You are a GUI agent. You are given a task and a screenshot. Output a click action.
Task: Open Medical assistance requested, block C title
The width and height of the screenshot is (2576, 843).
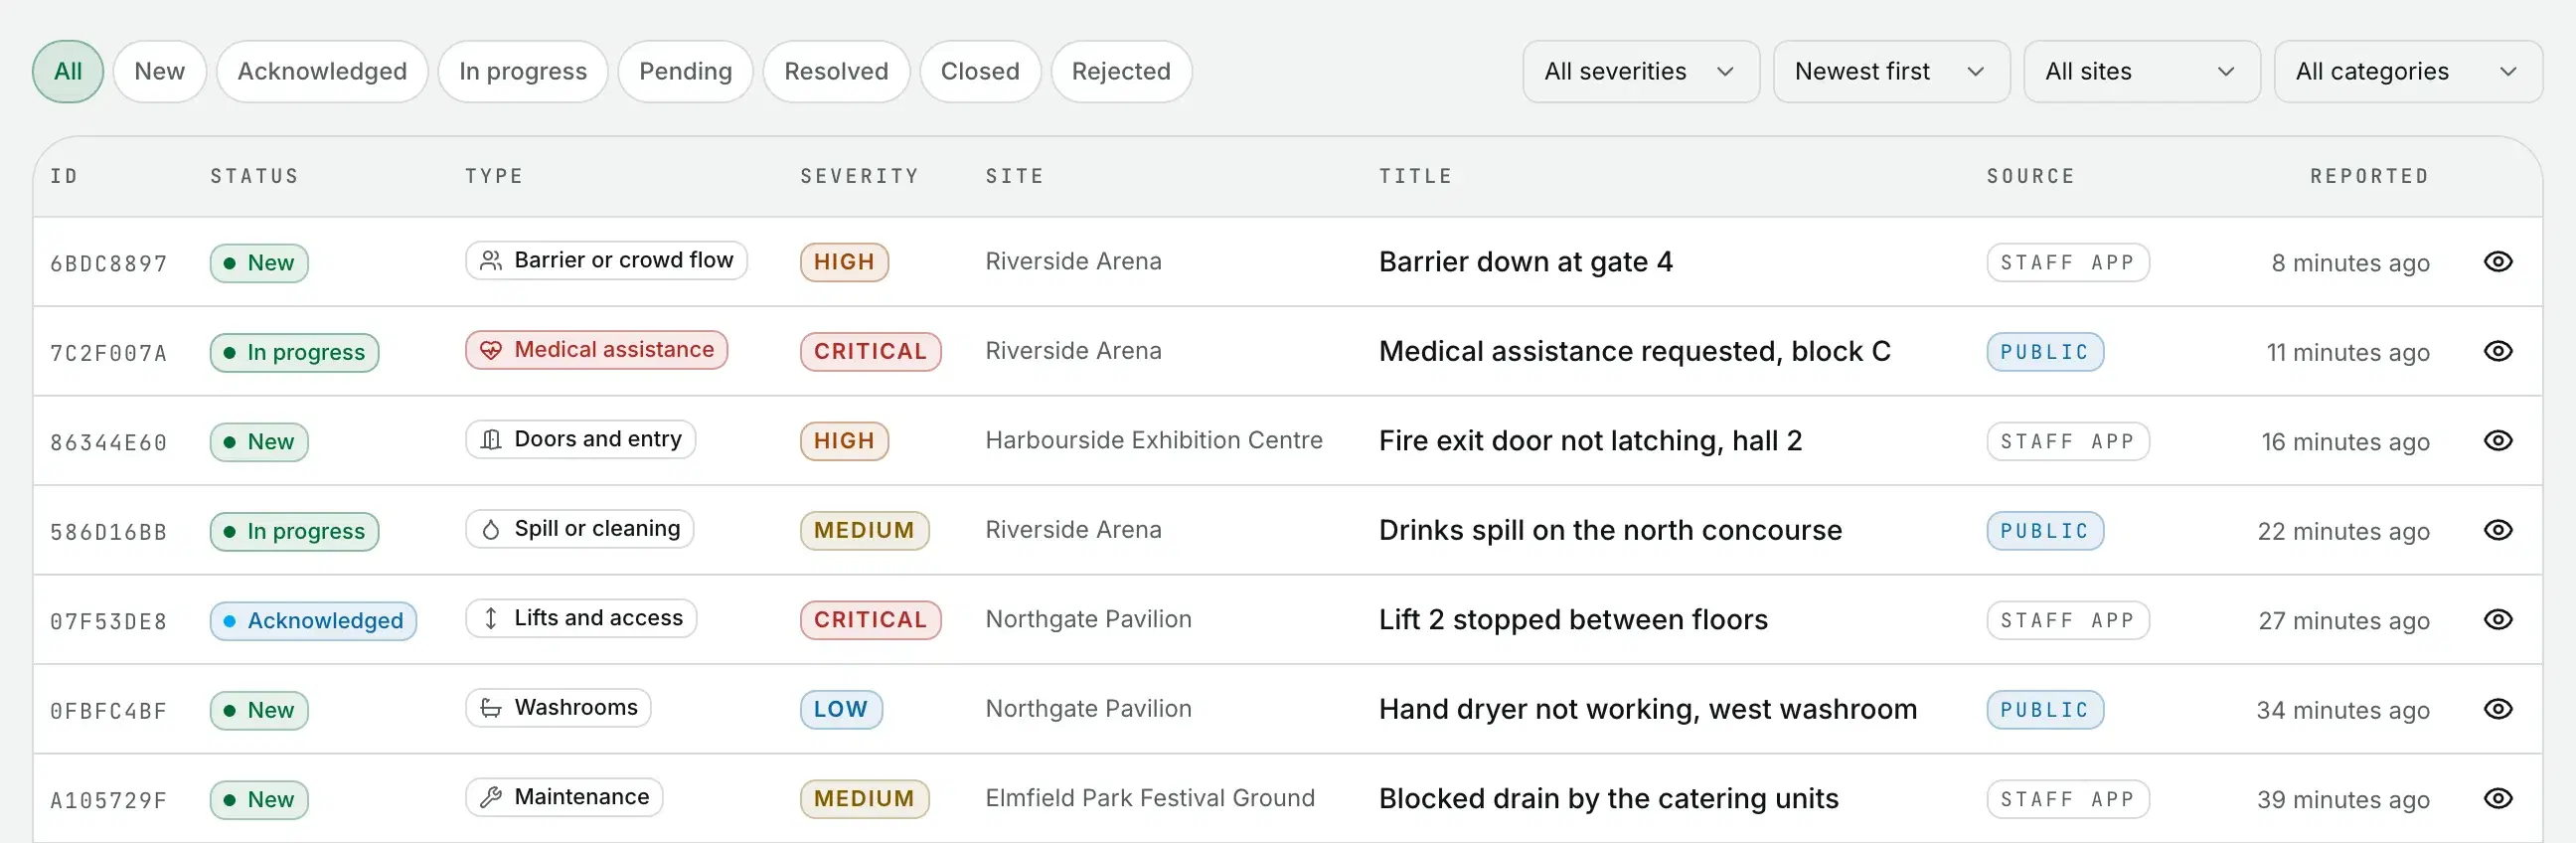(1635, 351)
